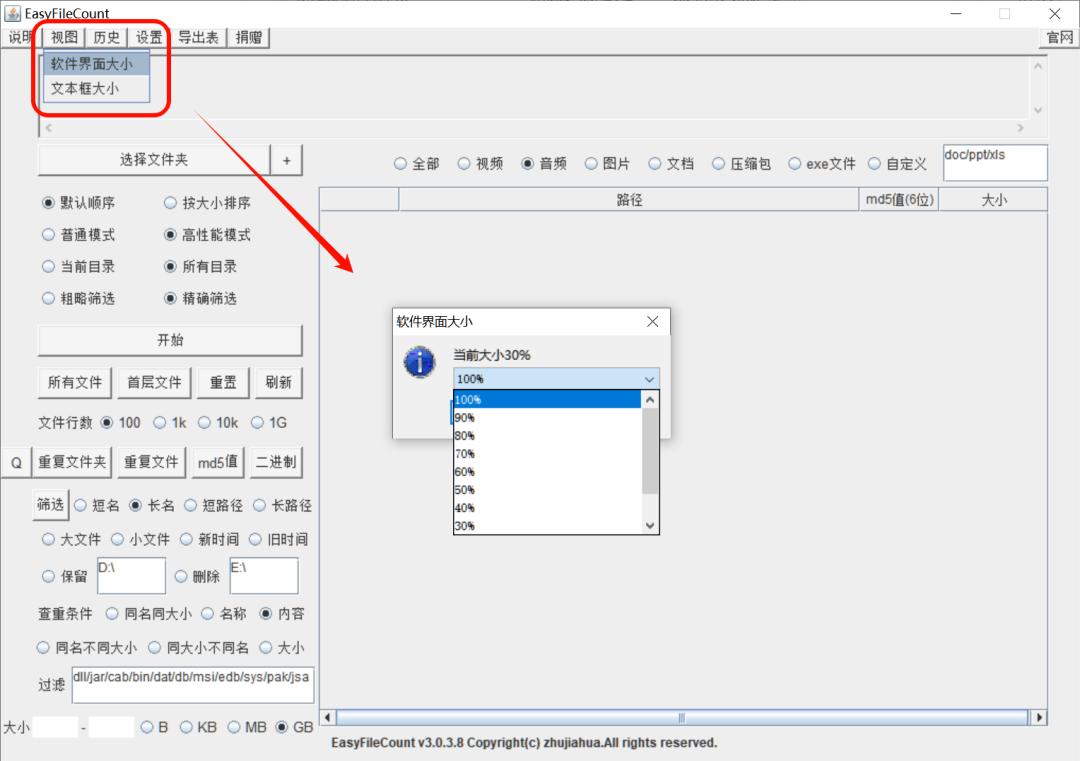Choose 软件界面大小 menu entry
Viewport: 1080px width, 761px height.
[96, 64]
